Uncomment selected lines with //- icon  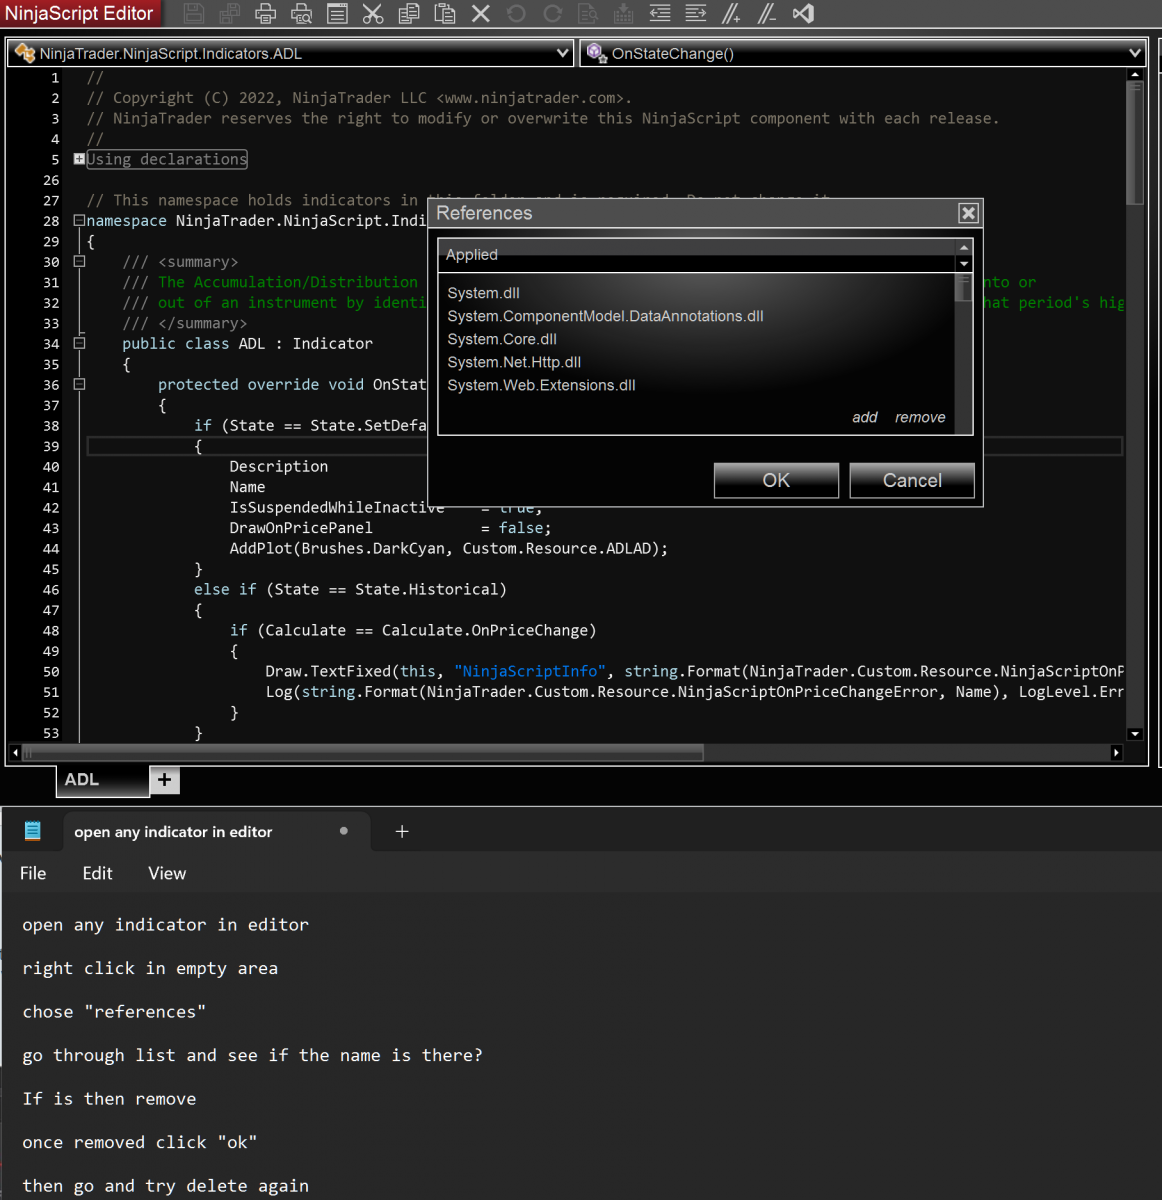[767, 14]
